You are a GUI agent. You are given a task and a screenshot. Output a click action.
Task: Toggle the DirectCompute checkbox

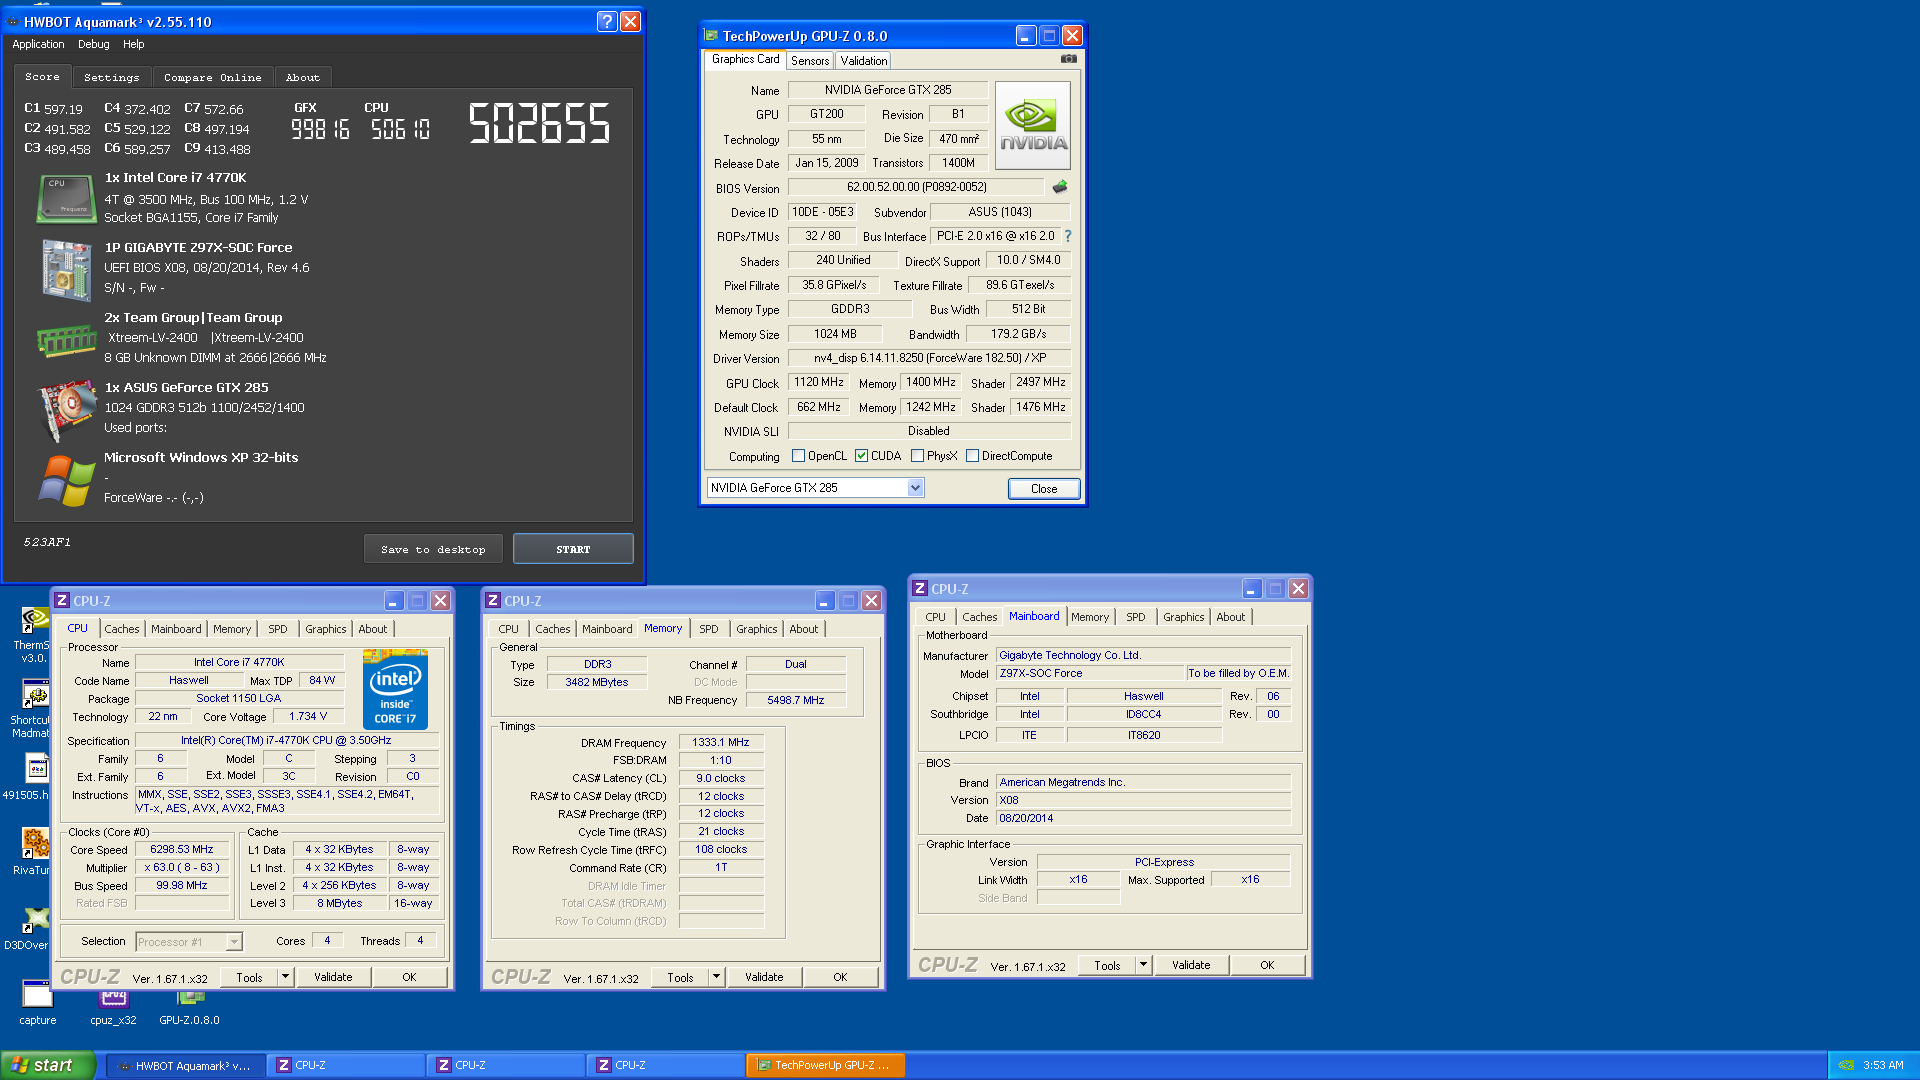(972, 456)
